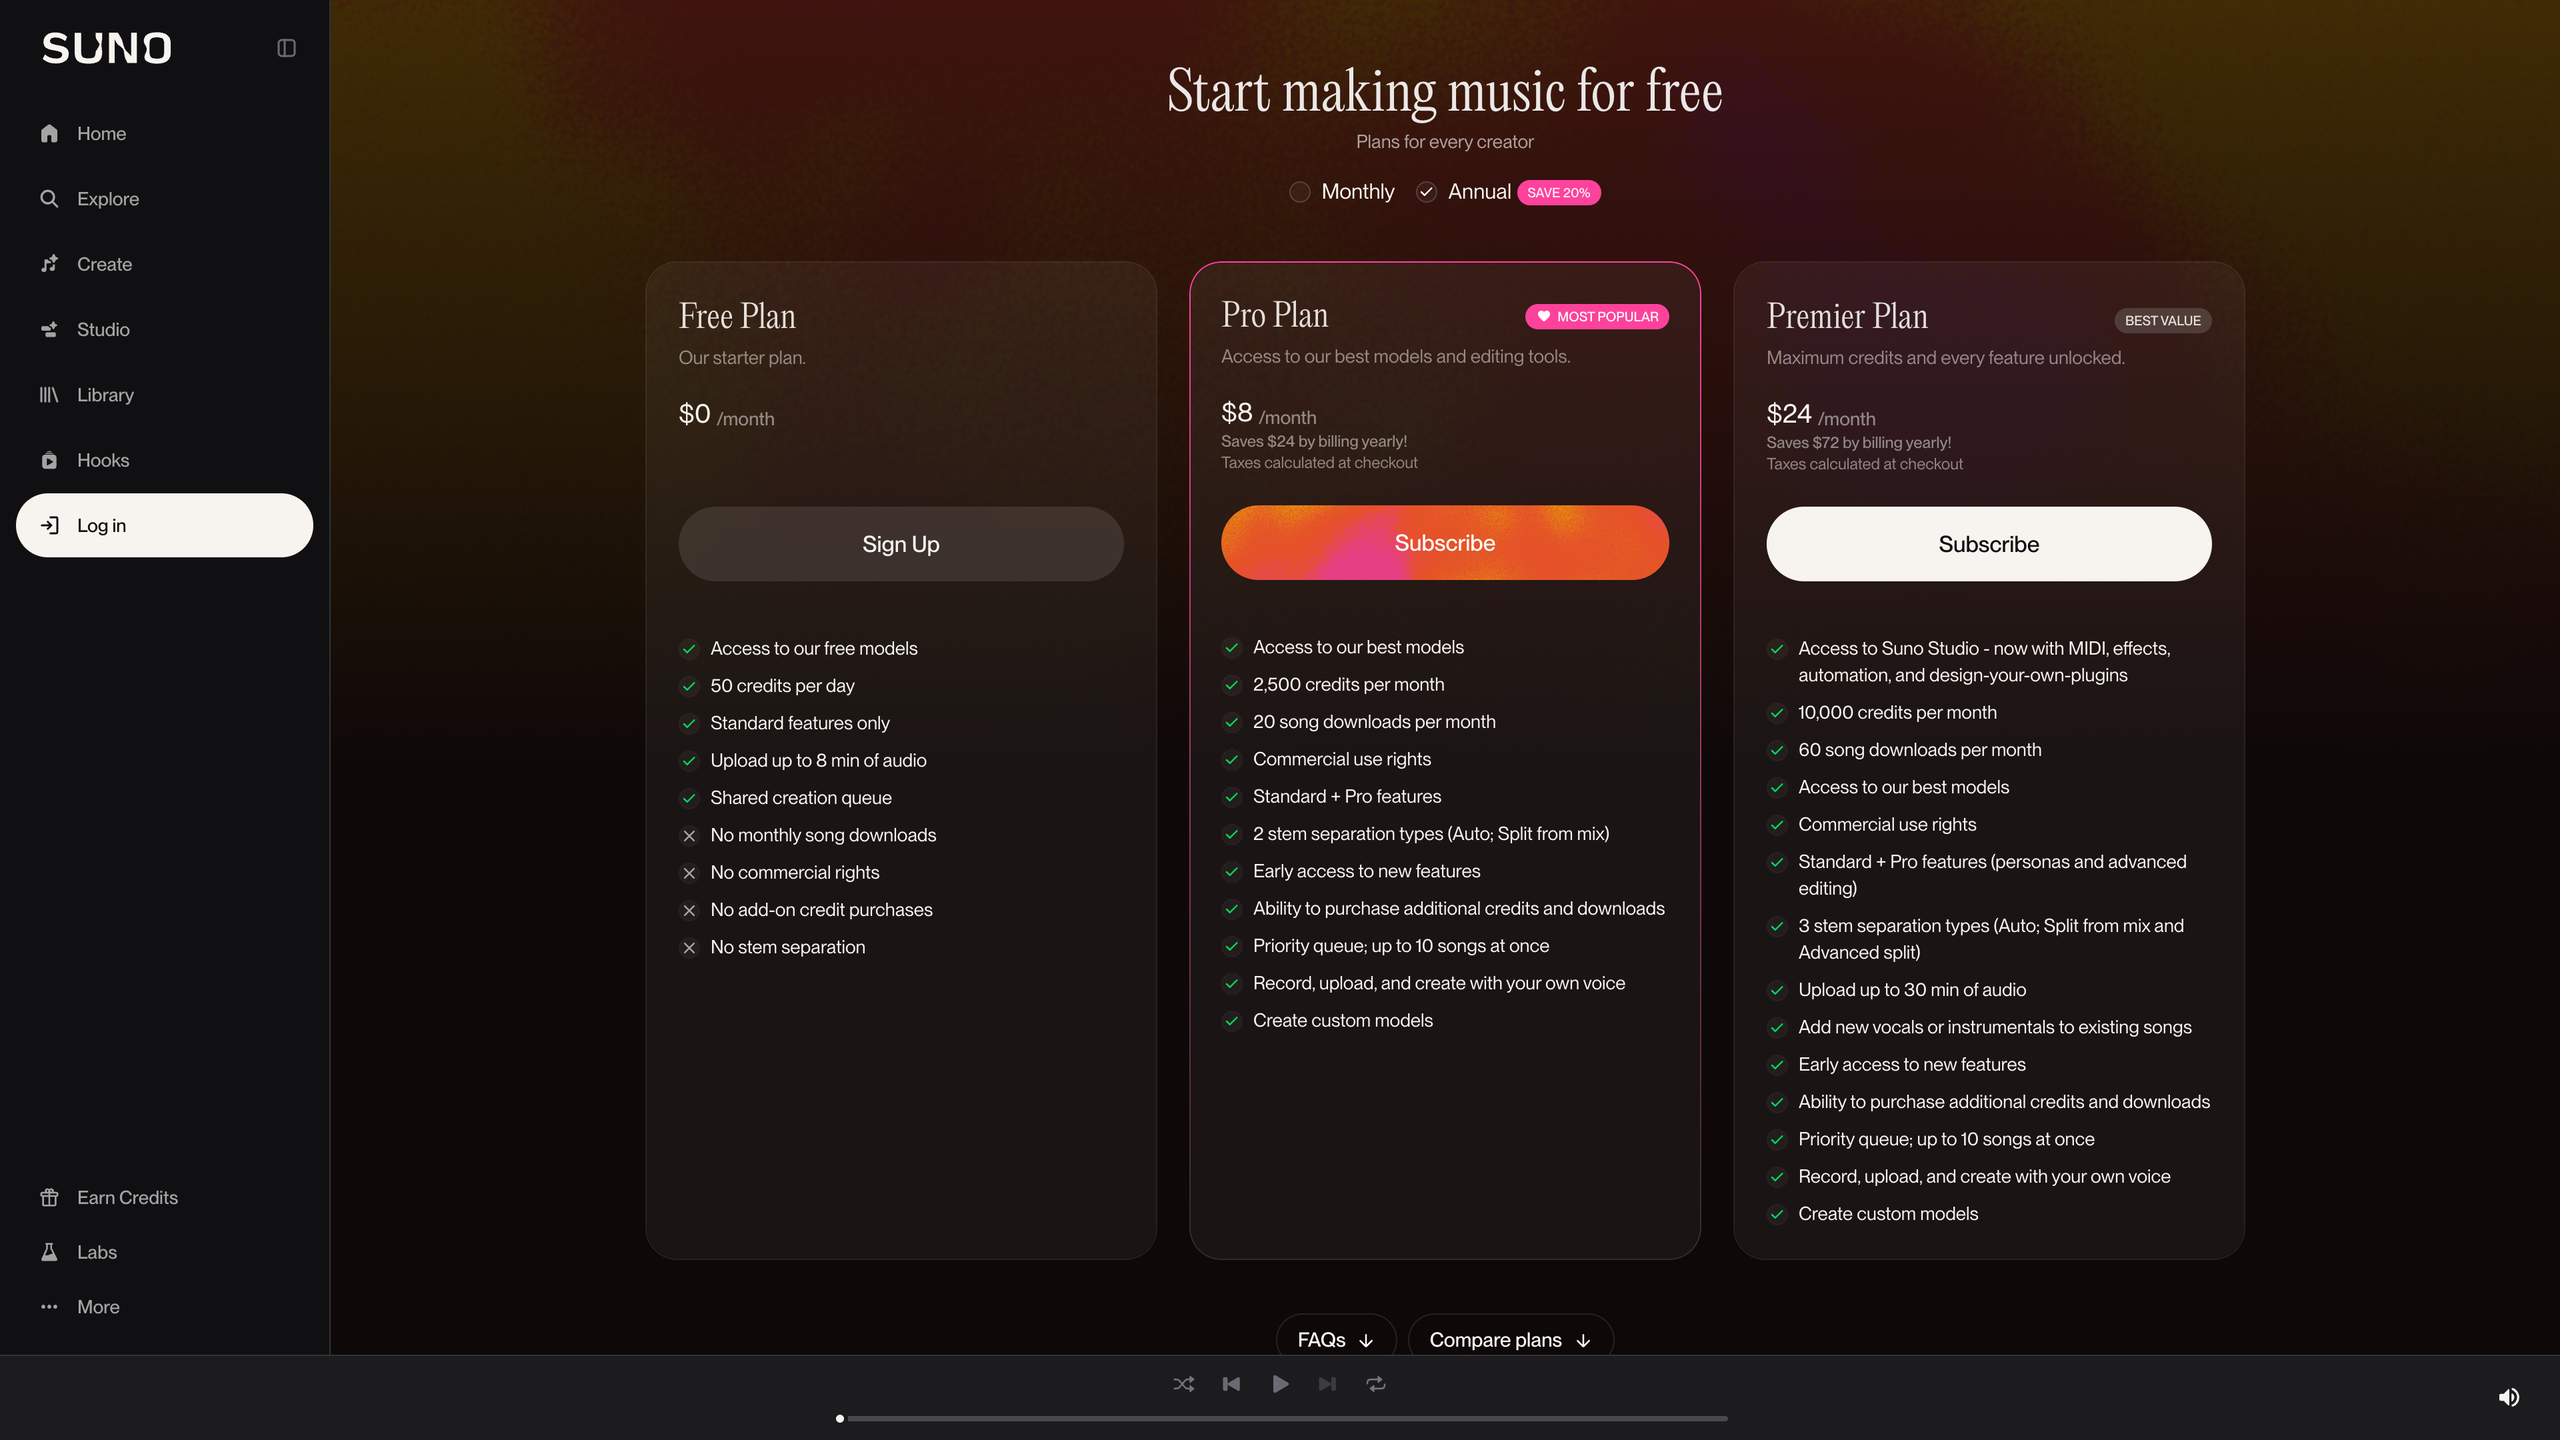
Task: Open the Home menu item
Action: pos(164,133)
